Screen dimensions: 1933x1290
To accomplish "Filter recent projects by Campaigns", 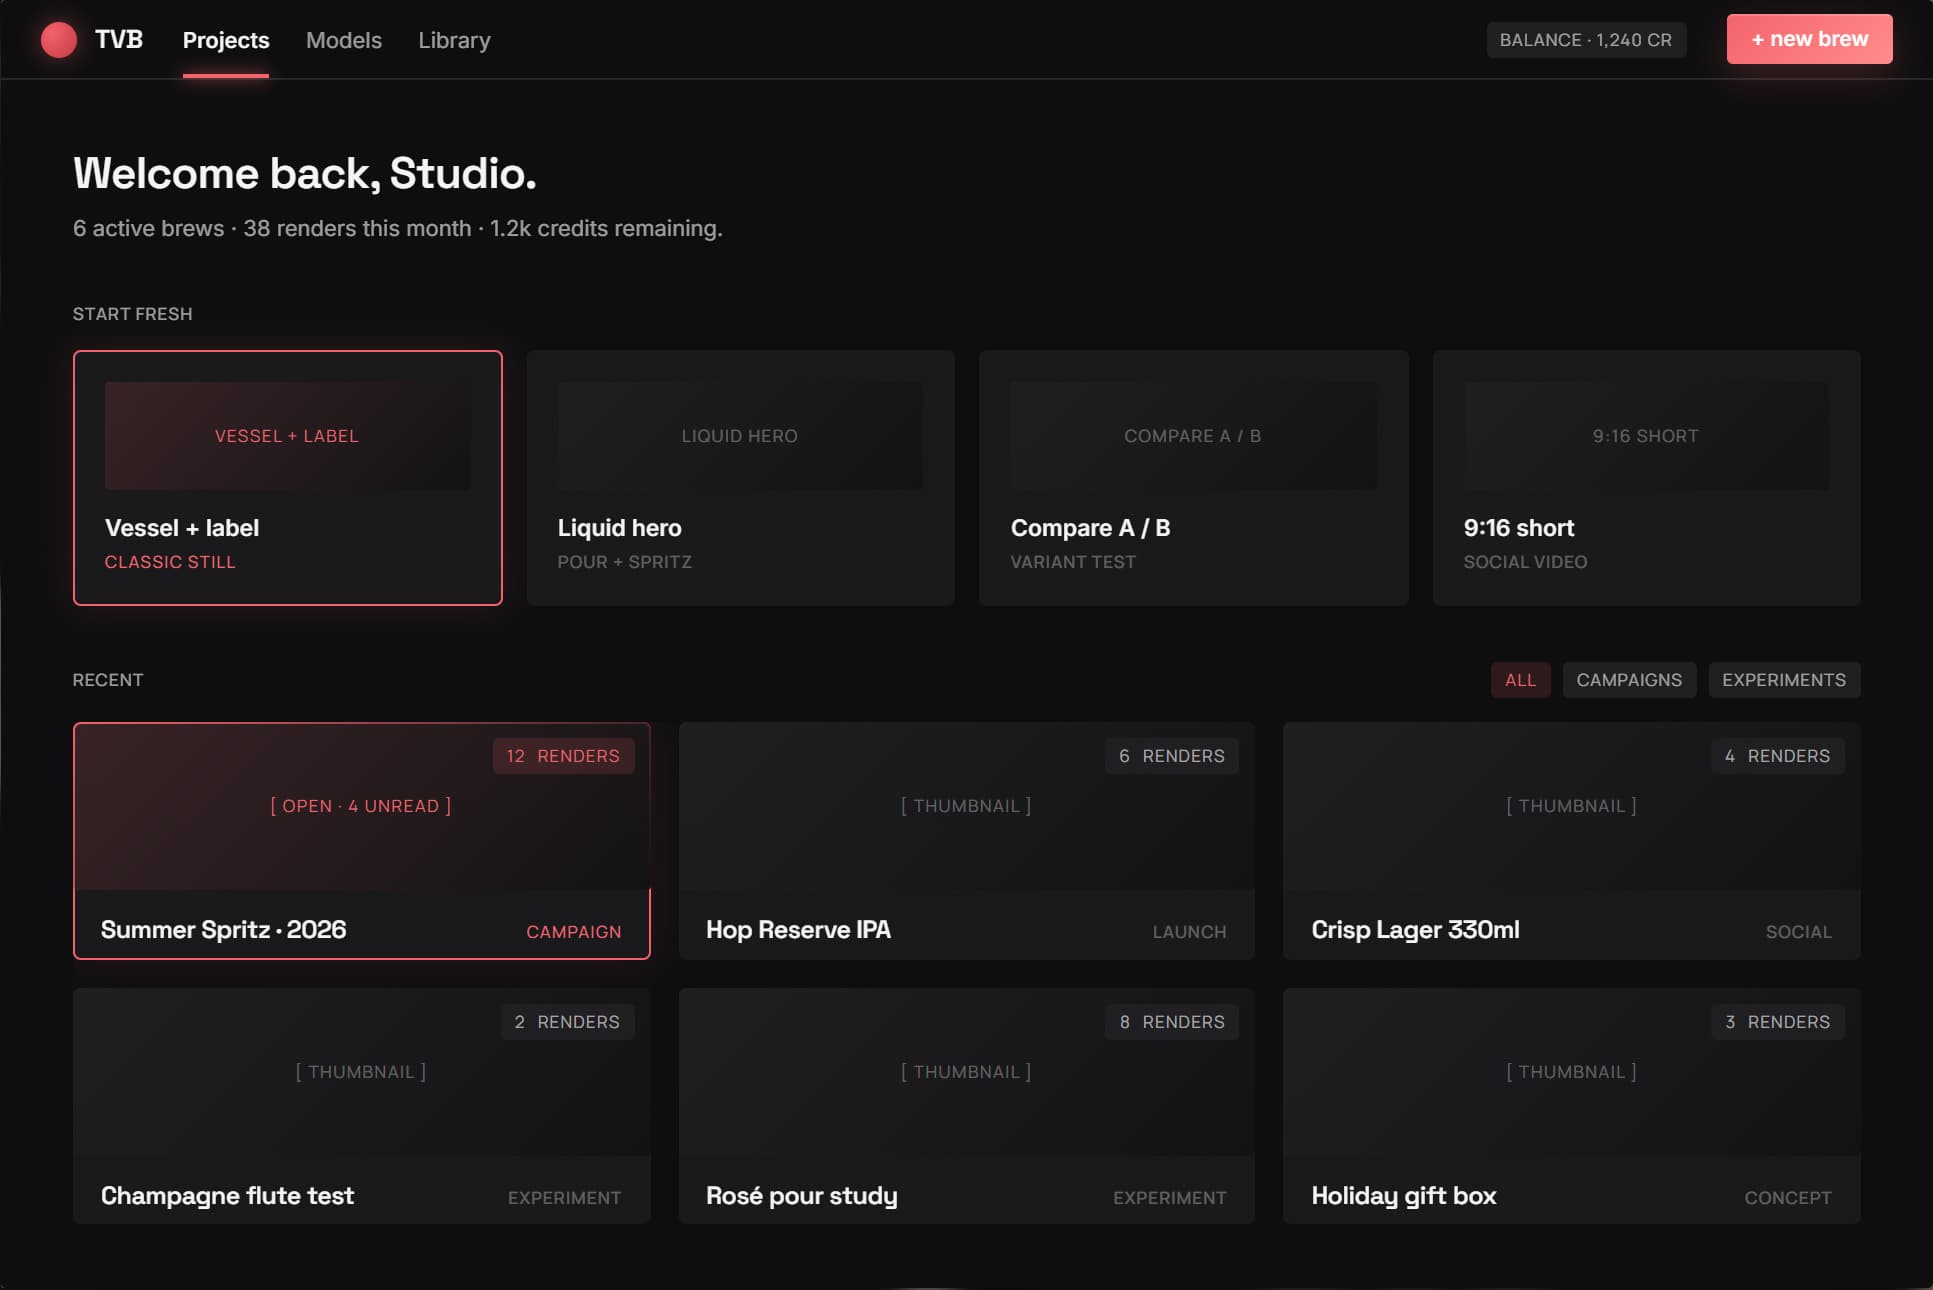I will coord(1629,680).
